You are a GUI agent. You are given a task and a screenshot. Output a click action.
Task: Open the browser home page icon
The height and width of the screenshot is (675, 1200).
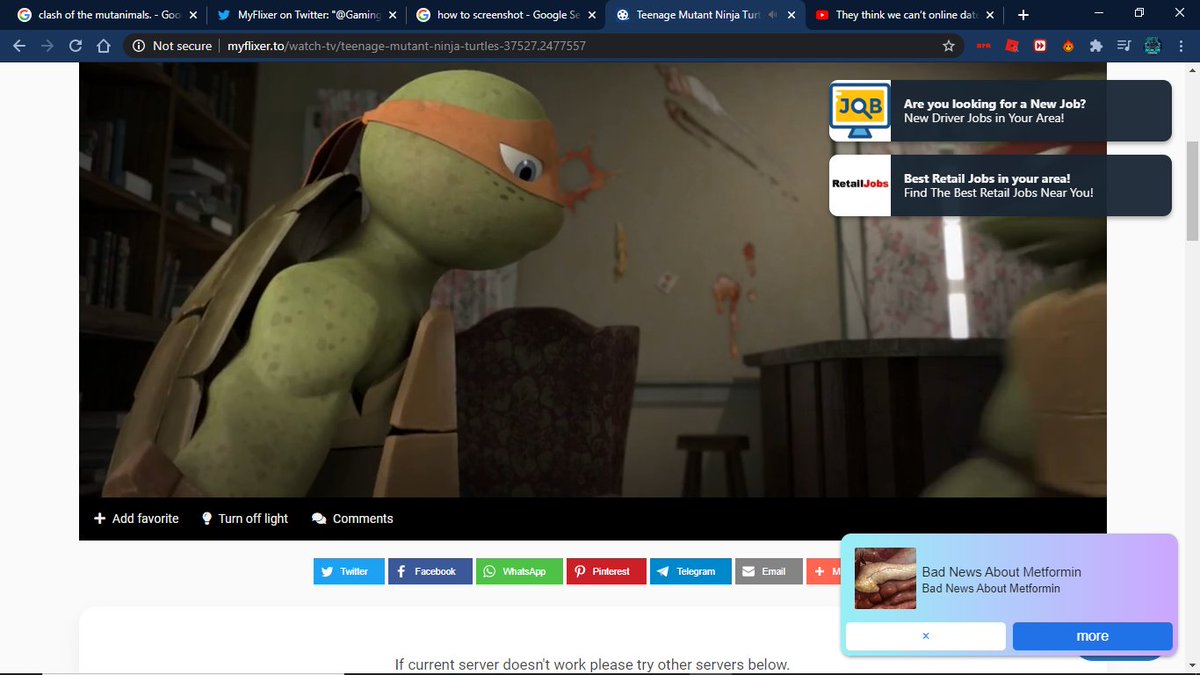pos(103,46)
